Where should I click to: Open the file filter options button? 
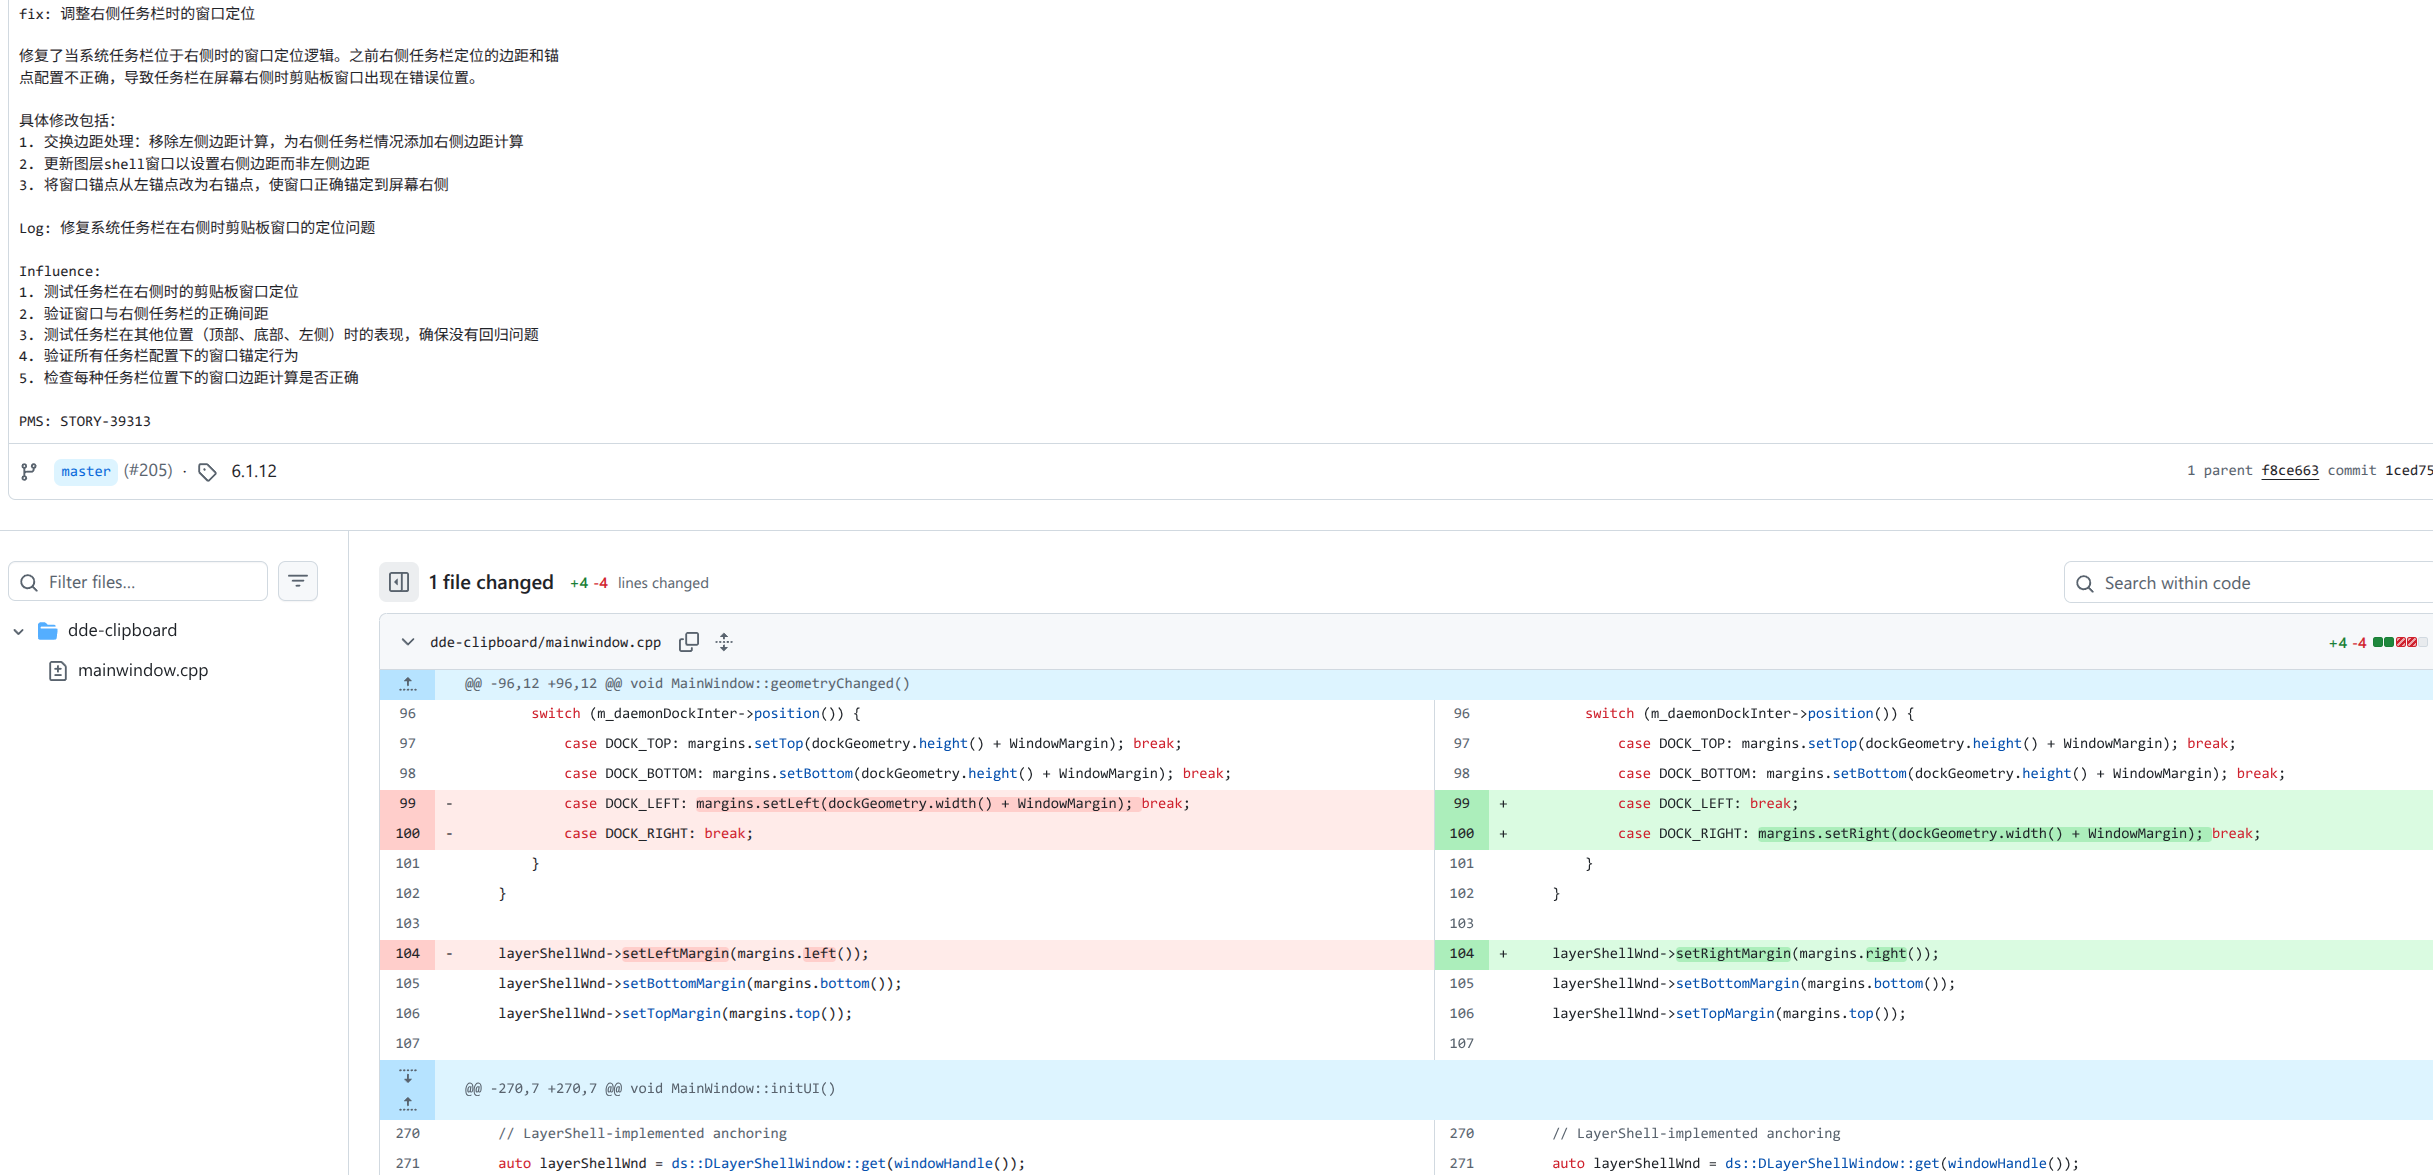[298, 581]
